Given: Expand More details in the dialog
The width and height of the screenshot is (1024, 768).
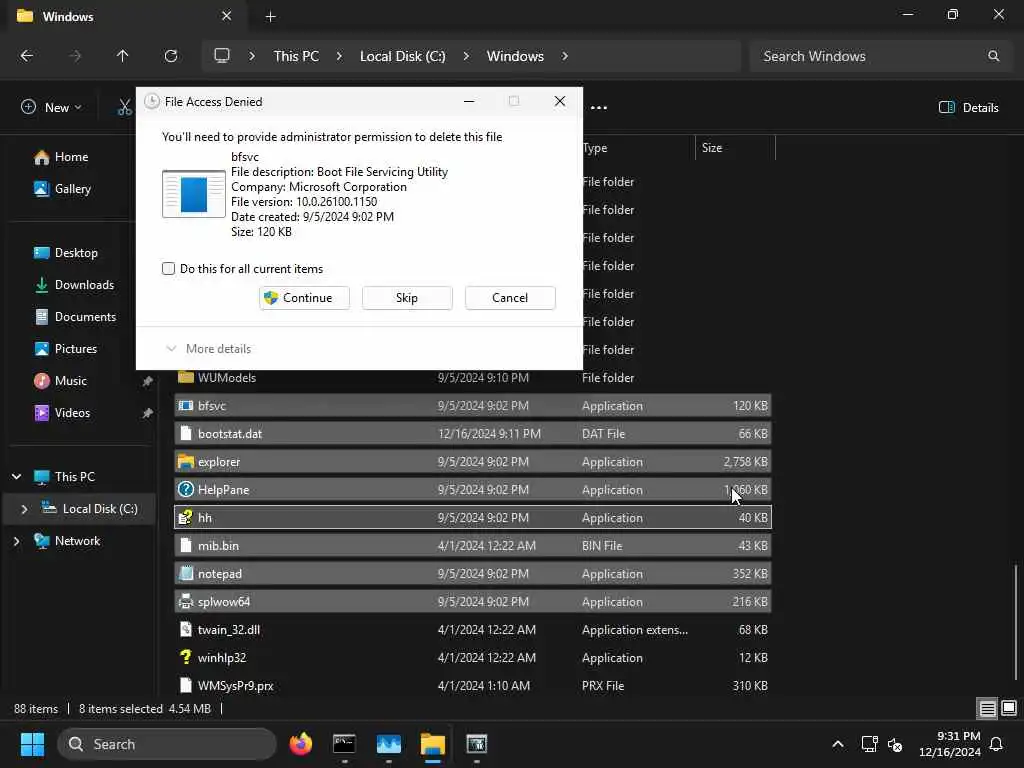Looking at the screenshot, I should [x=209, y=349].
